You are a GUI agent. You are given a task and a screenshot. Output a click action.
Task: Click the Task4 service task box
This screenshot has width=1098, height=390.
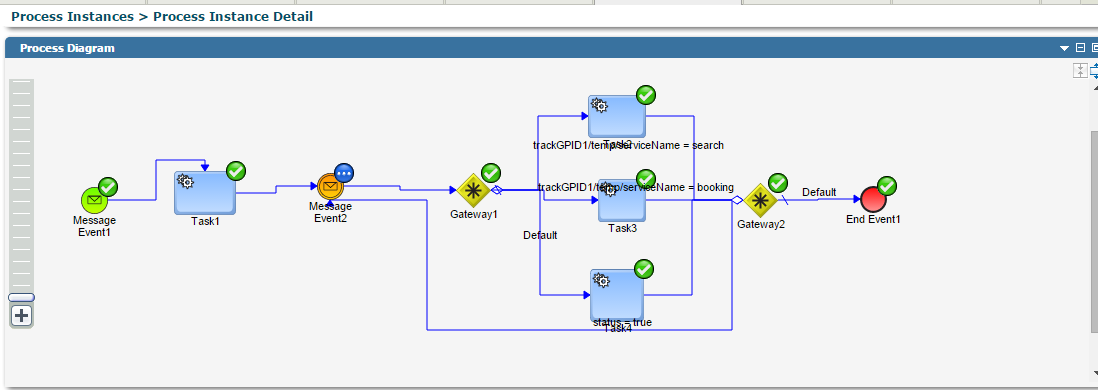click(616, 294)
